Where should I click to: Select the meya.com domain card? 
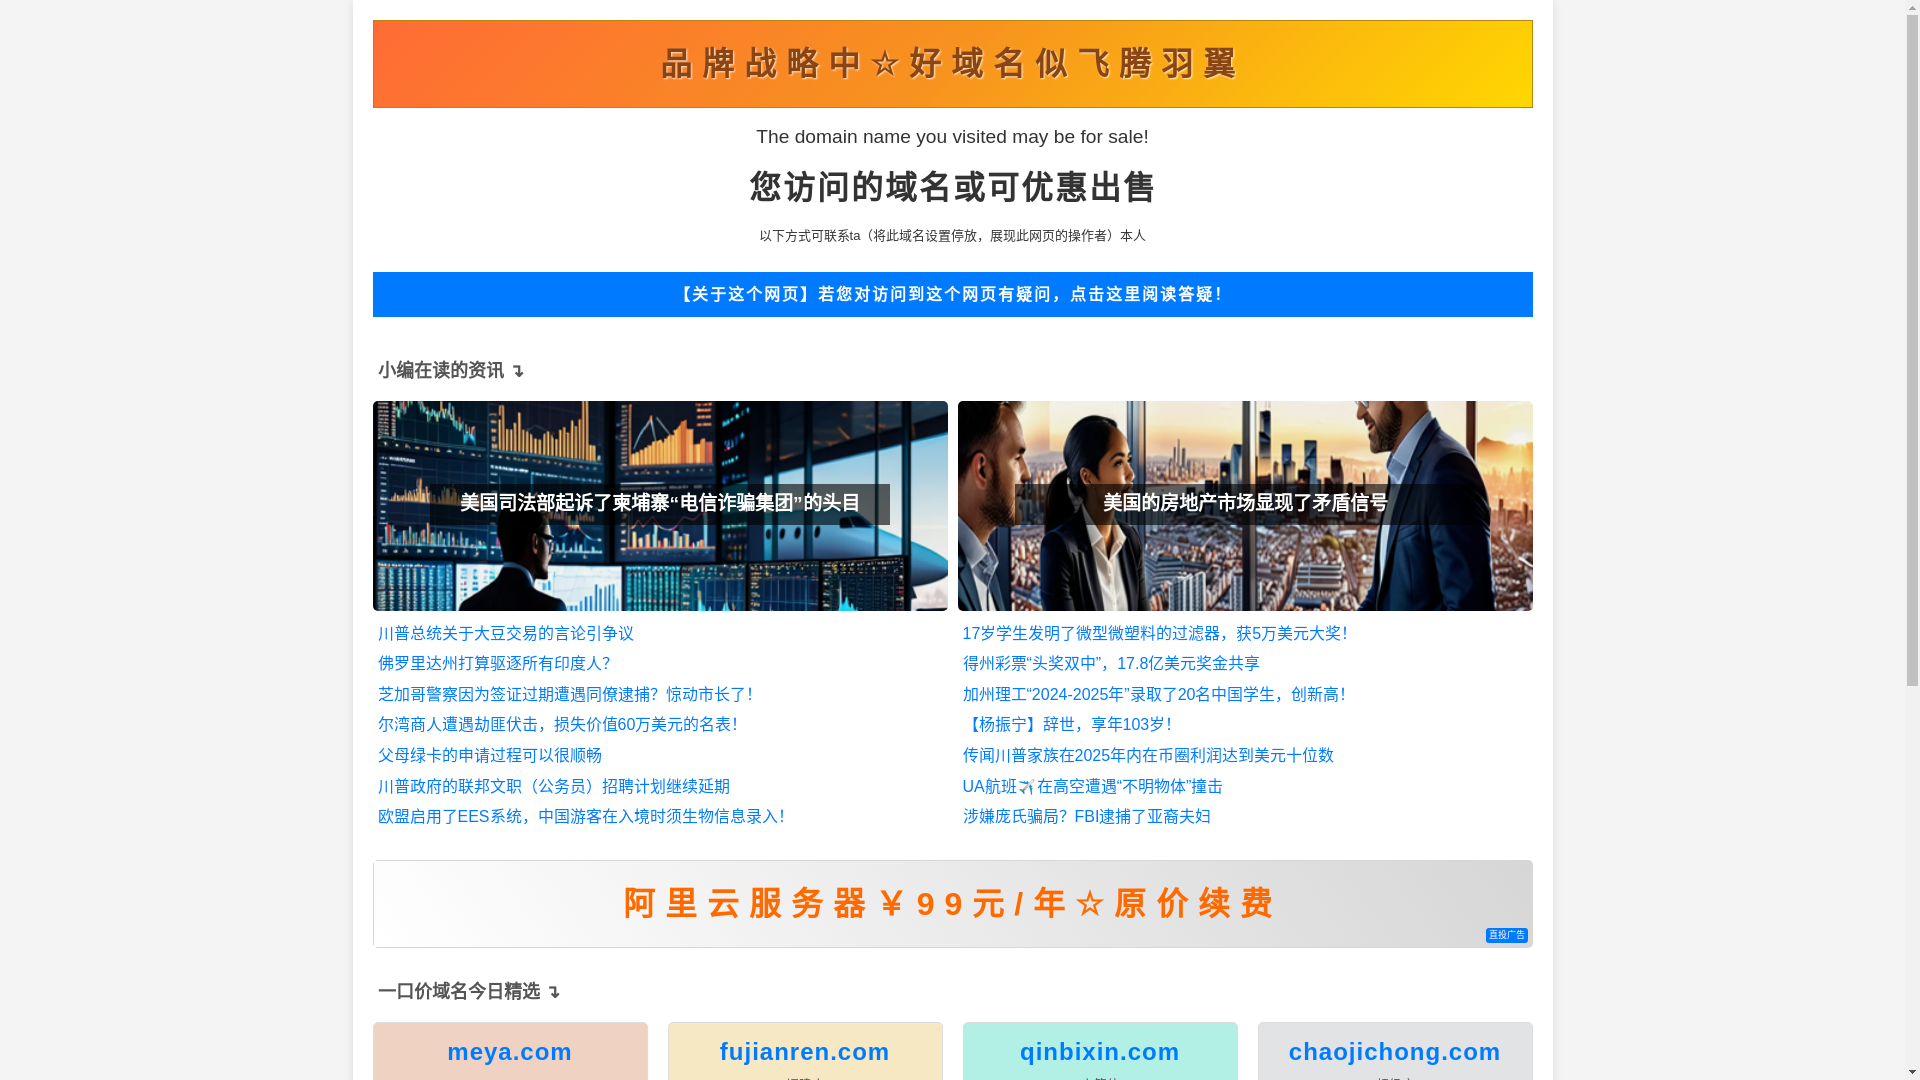point(509,1051)
